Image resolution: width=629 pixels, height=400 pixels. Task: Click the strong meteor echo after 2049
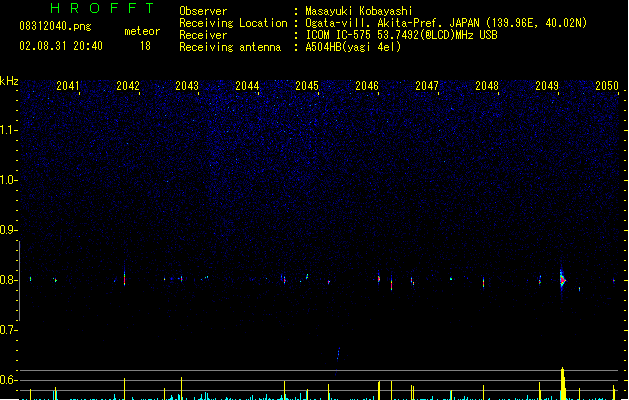(562, 280)
